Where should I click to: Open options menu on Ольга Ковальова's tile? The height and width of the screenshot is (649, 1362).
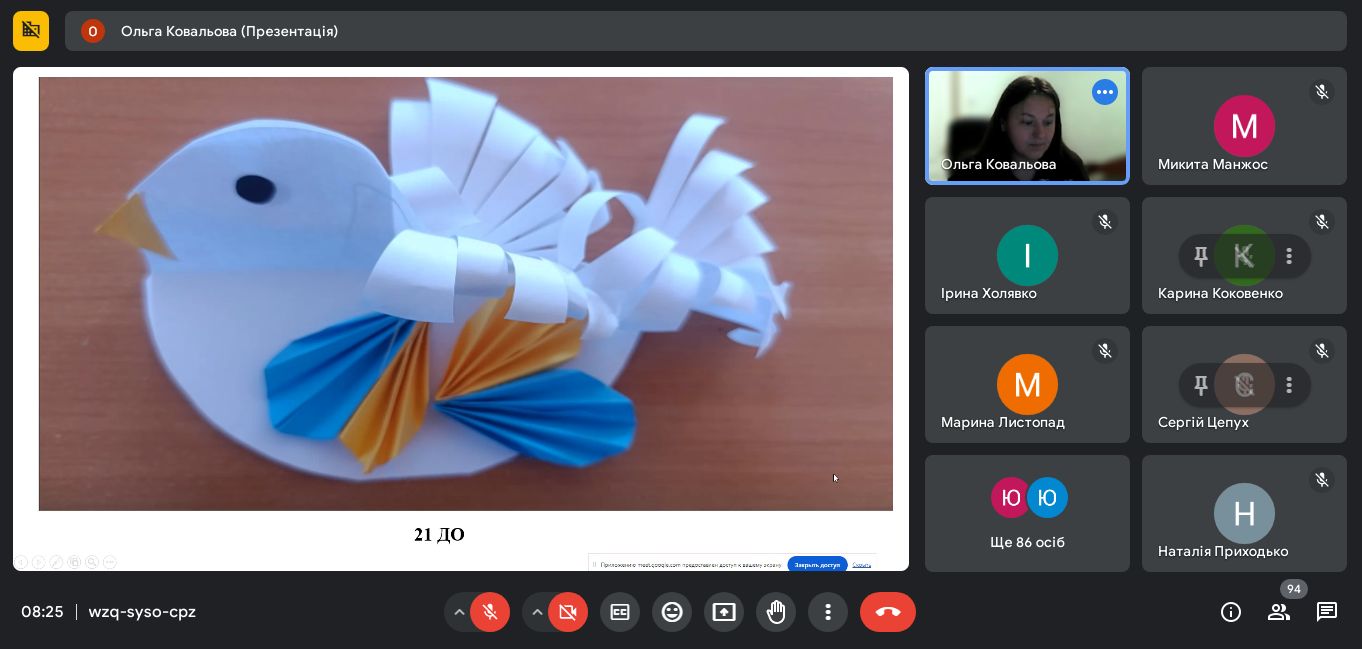coord(1104,92)
